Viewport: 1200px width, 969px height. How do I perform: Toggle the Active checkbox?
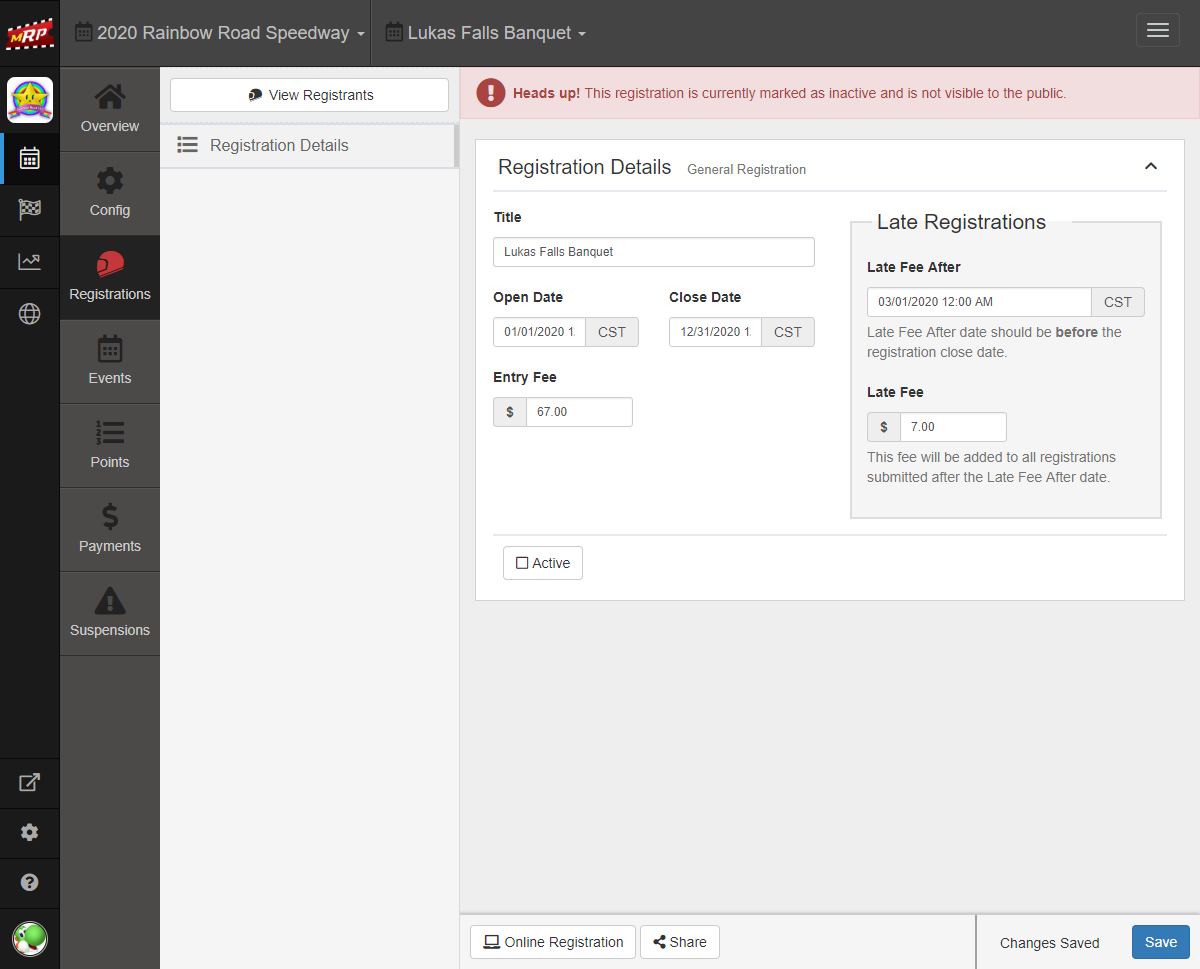(543, 563)
